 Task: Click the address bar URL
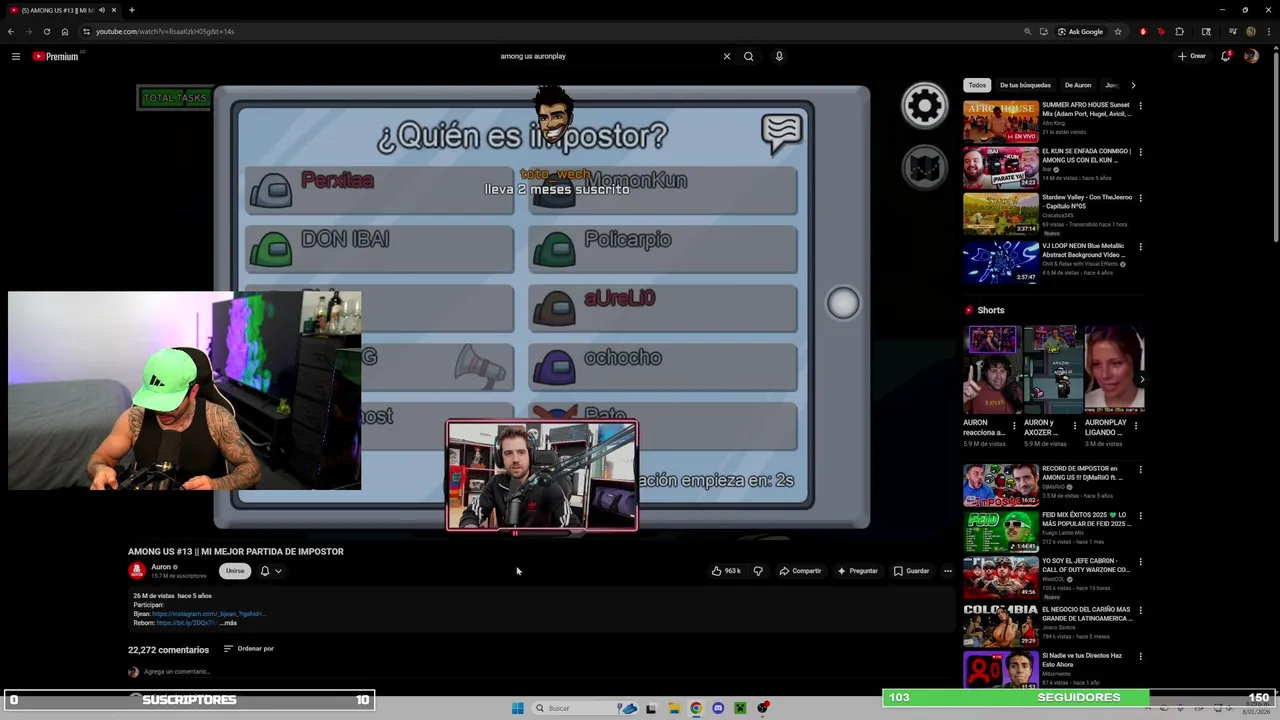165,31
